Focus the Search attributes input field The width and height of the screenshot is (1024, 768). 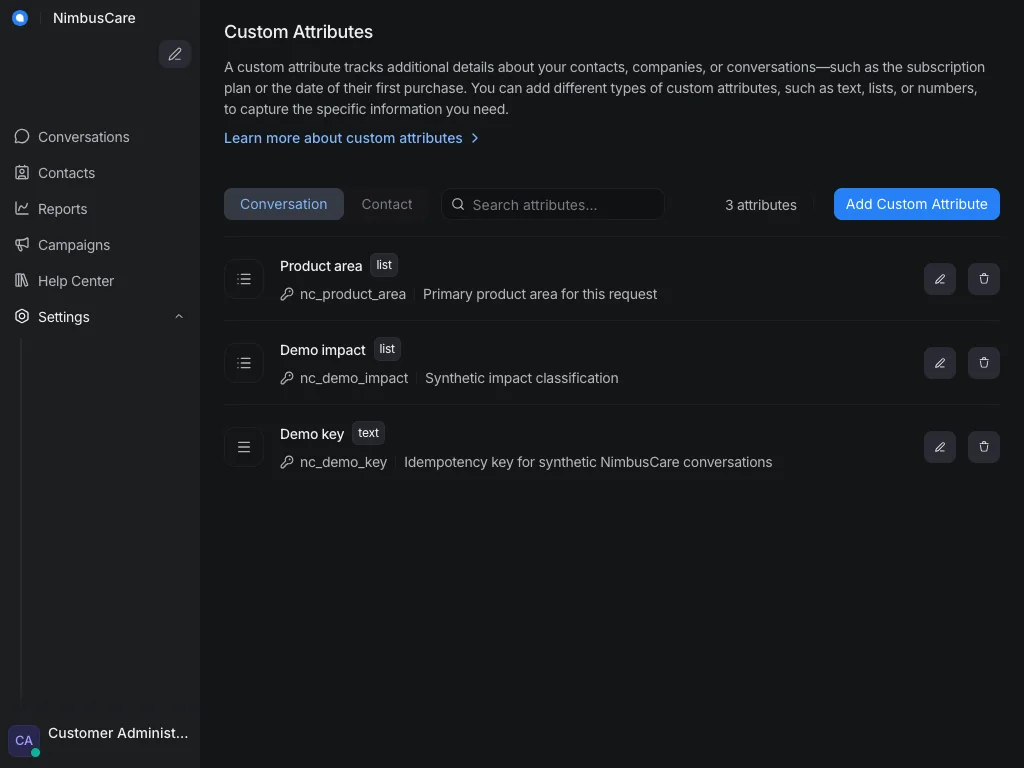coord(552,204)
